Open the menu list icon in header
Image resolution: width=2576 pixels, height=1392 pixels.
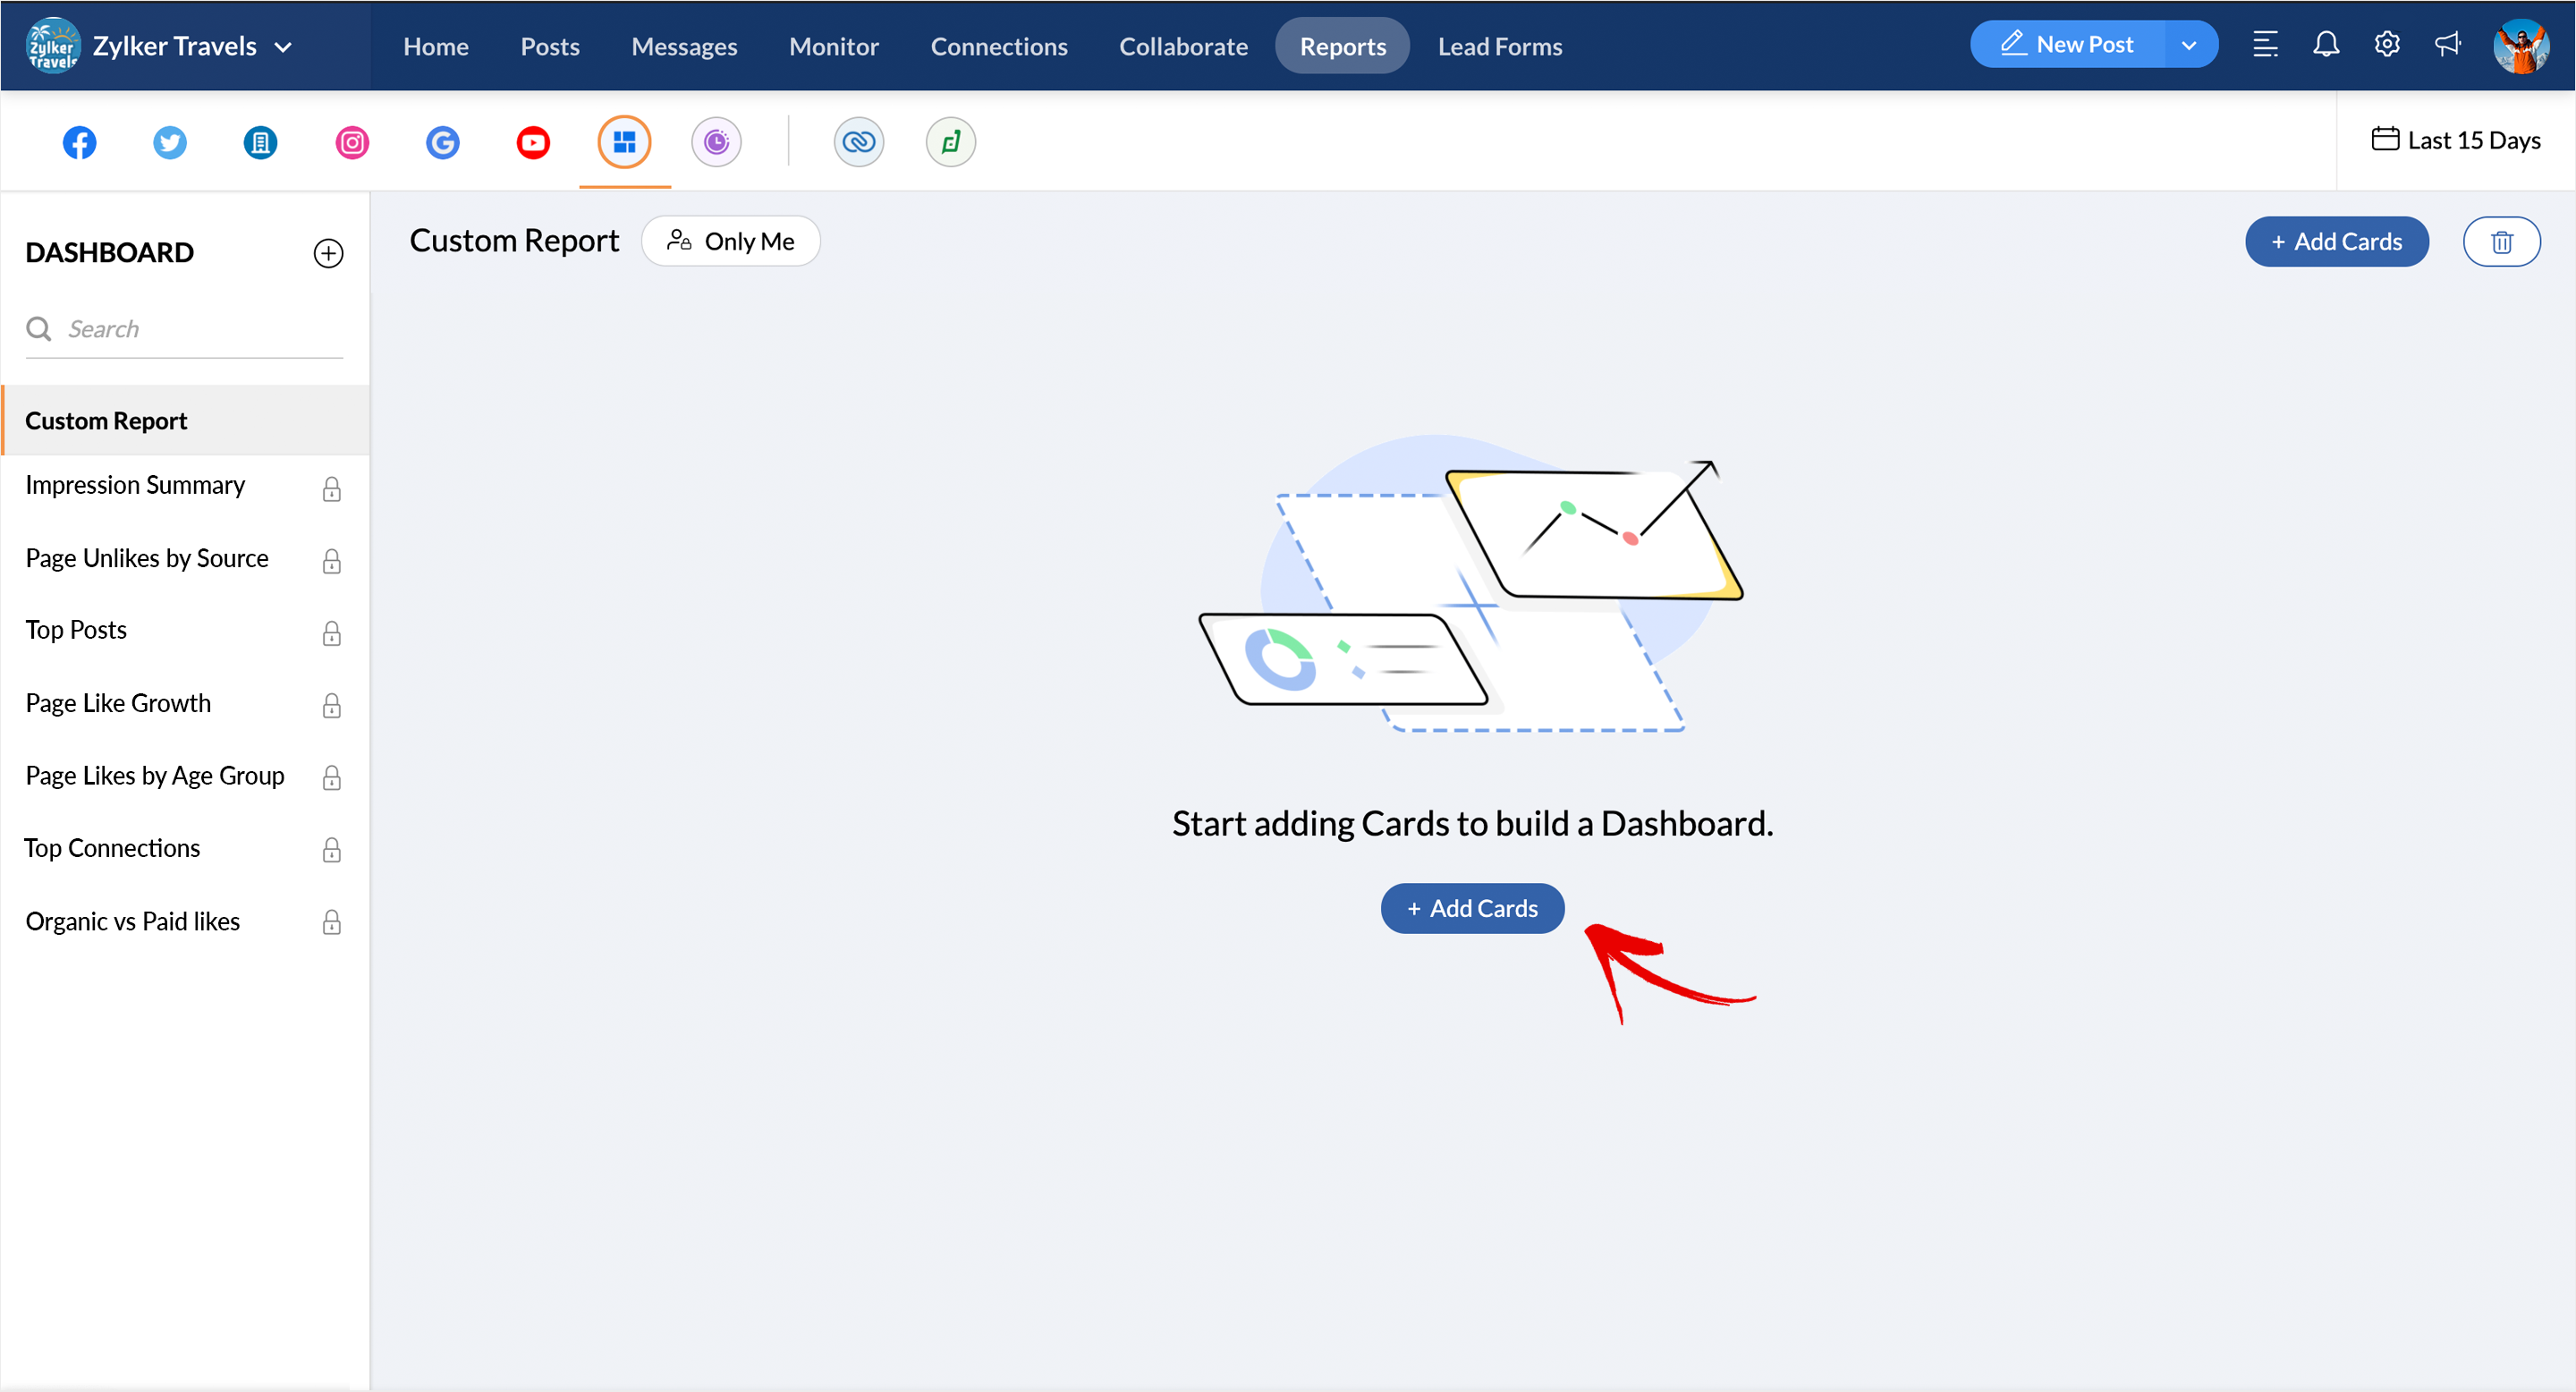point(2265,45)
